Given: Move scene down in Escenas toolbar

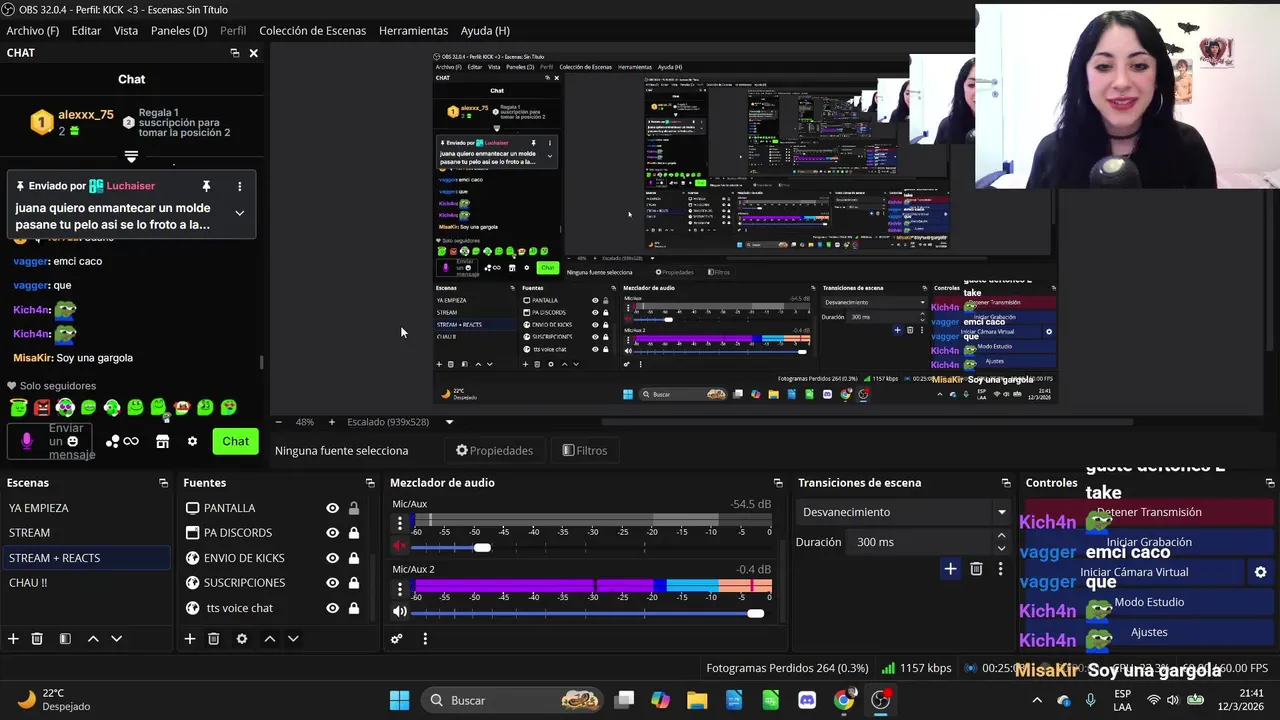Looking at the screenshot, I should pyautogui.click(x=116, y=638).
